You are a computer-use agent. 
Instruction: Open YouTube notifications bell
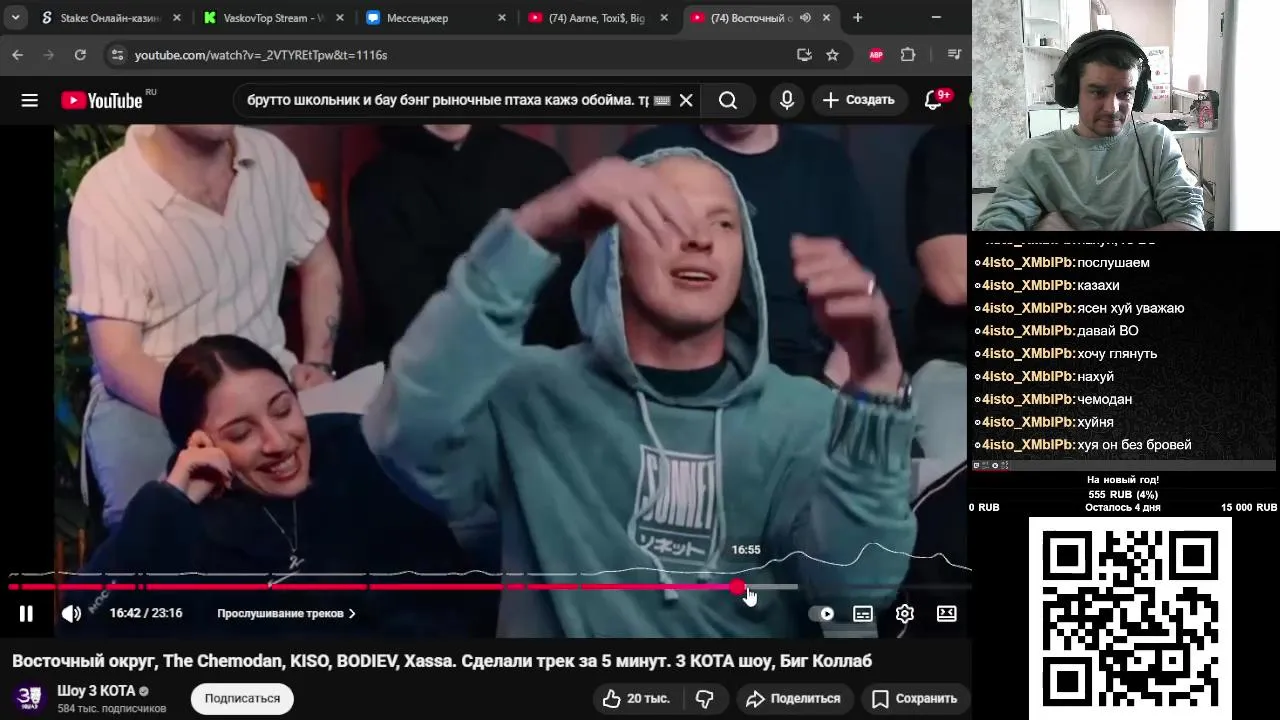[933, 100]
